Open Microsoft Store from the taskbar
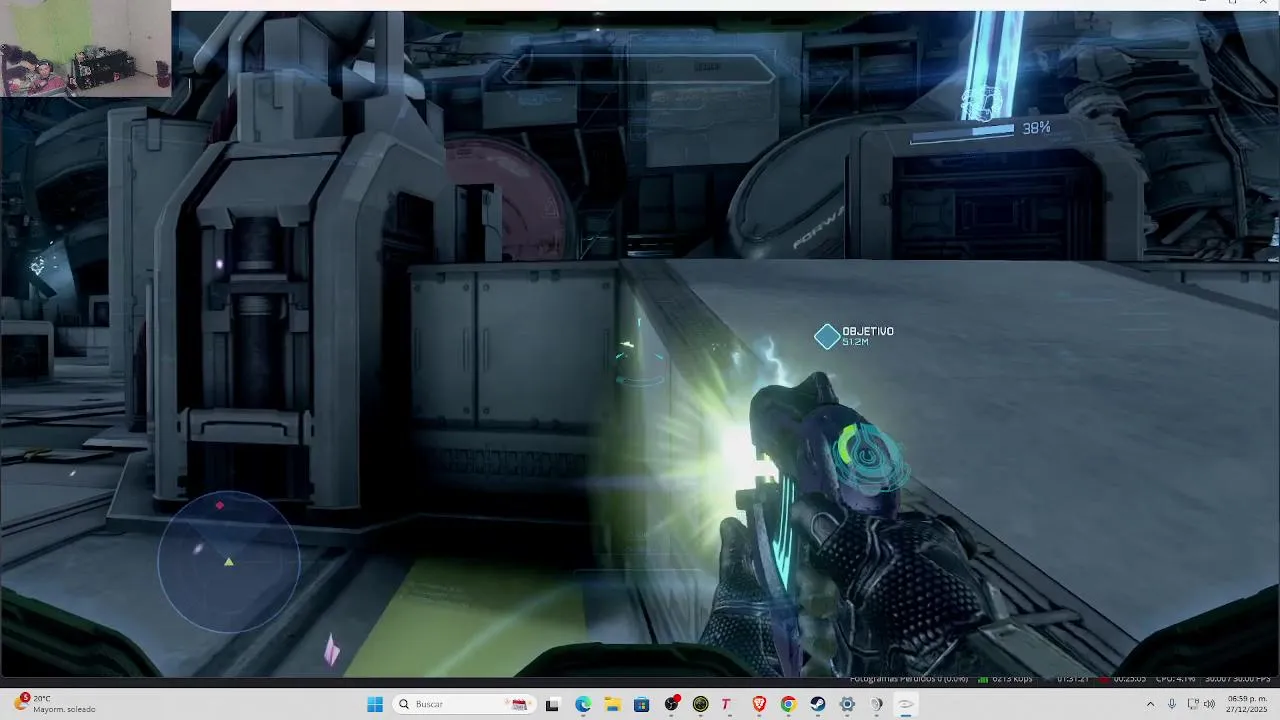This screenshot has height=720, width=1280. pos(641,704)
